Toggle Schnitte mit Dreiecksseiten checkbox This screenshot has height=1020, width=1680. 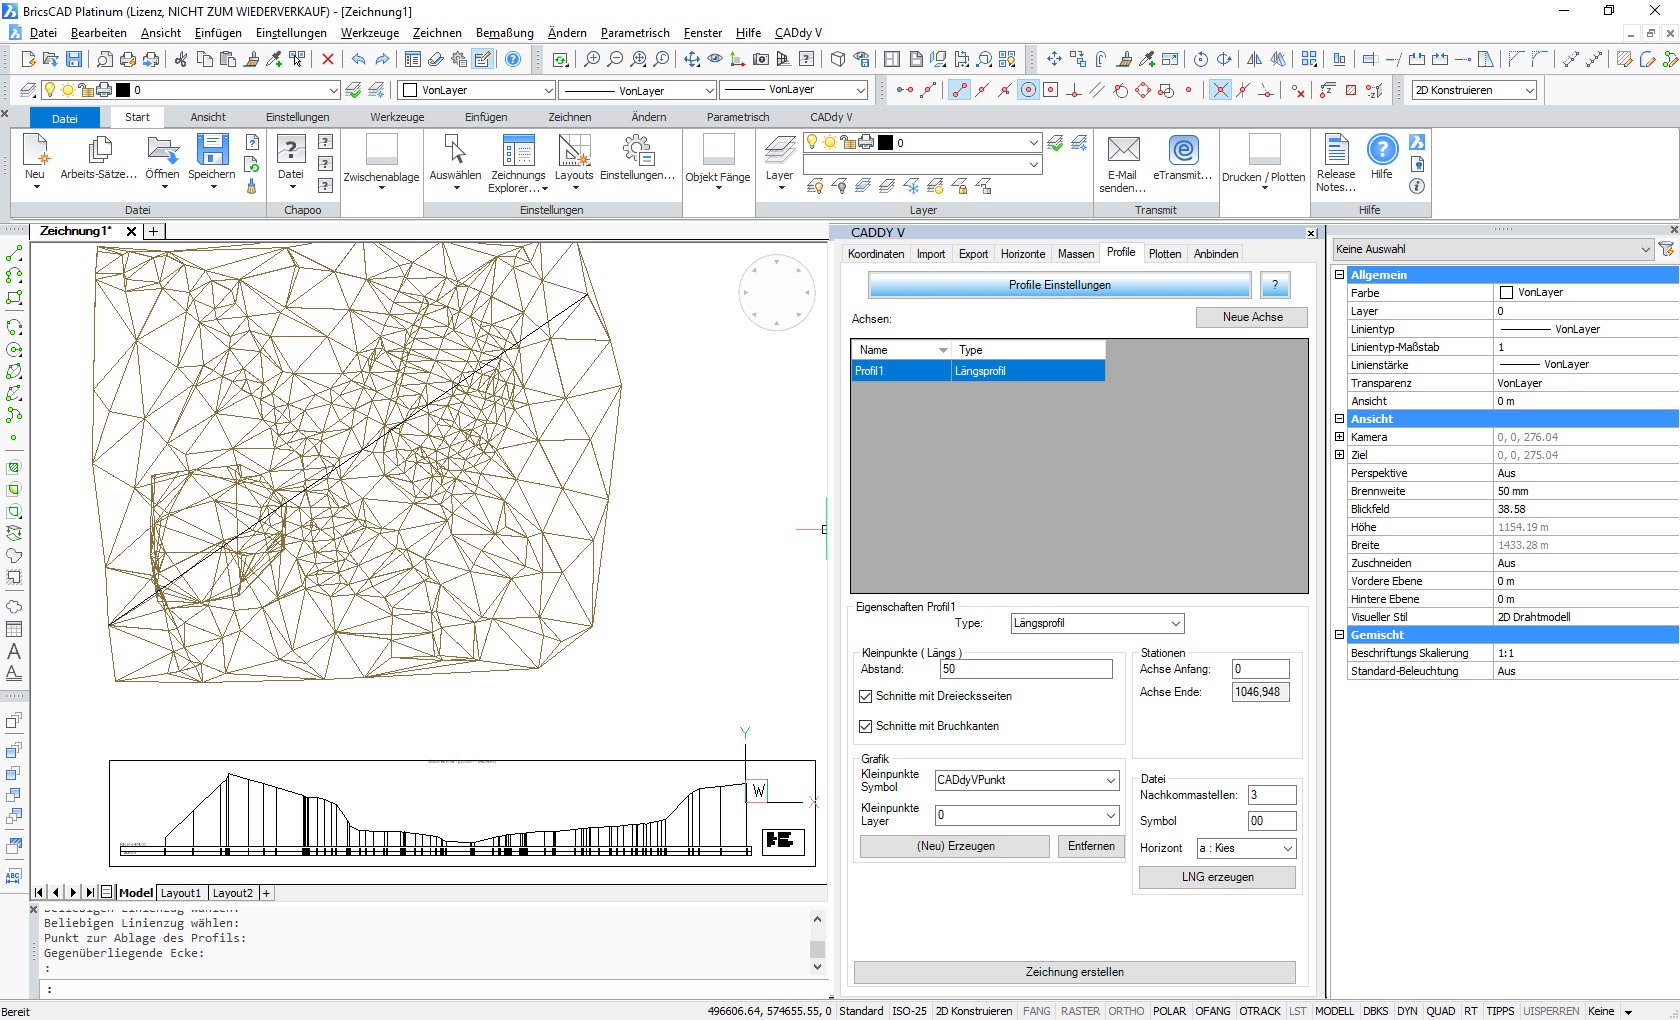(x=866, y=696)
